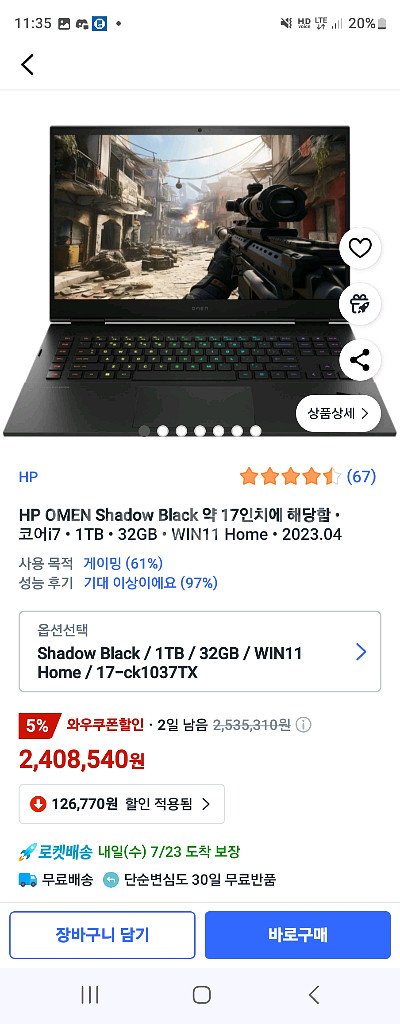The image size is (400, 1024).
Task: Tap Android back navigation icon
Action: (314, 995)
